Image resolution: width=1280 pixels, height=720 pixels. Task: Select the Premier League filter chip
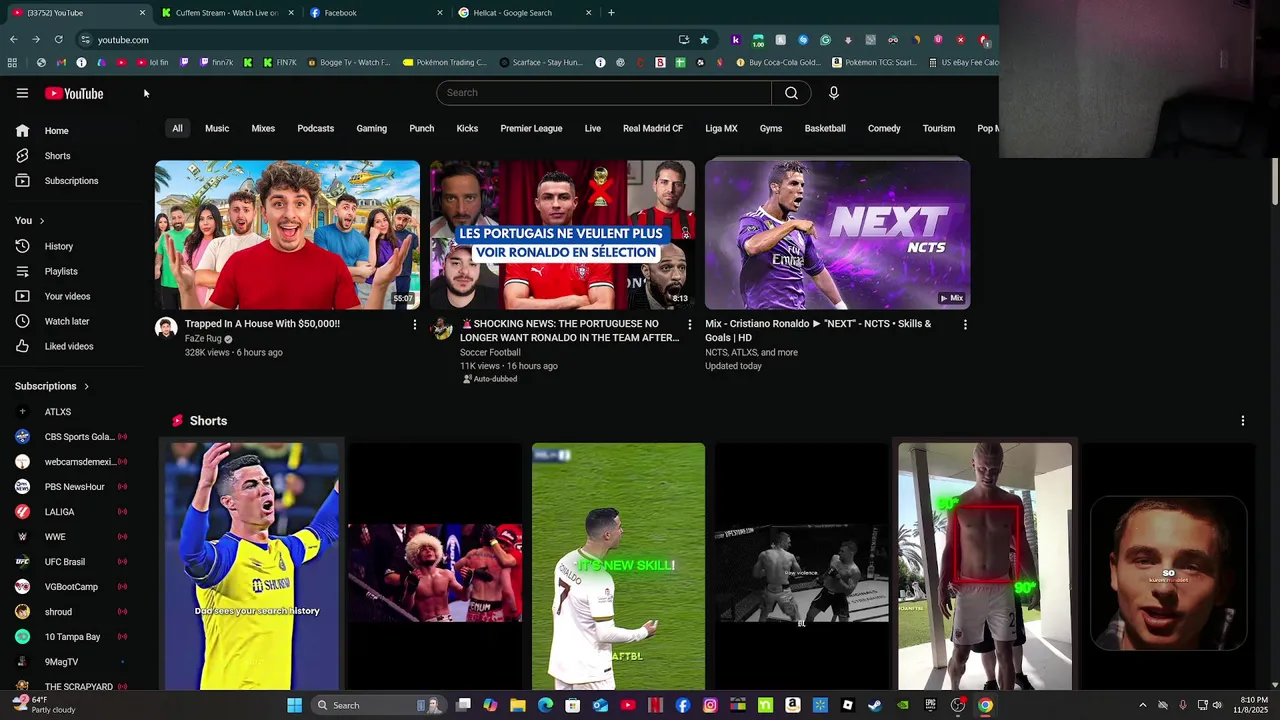coord(531,129)
